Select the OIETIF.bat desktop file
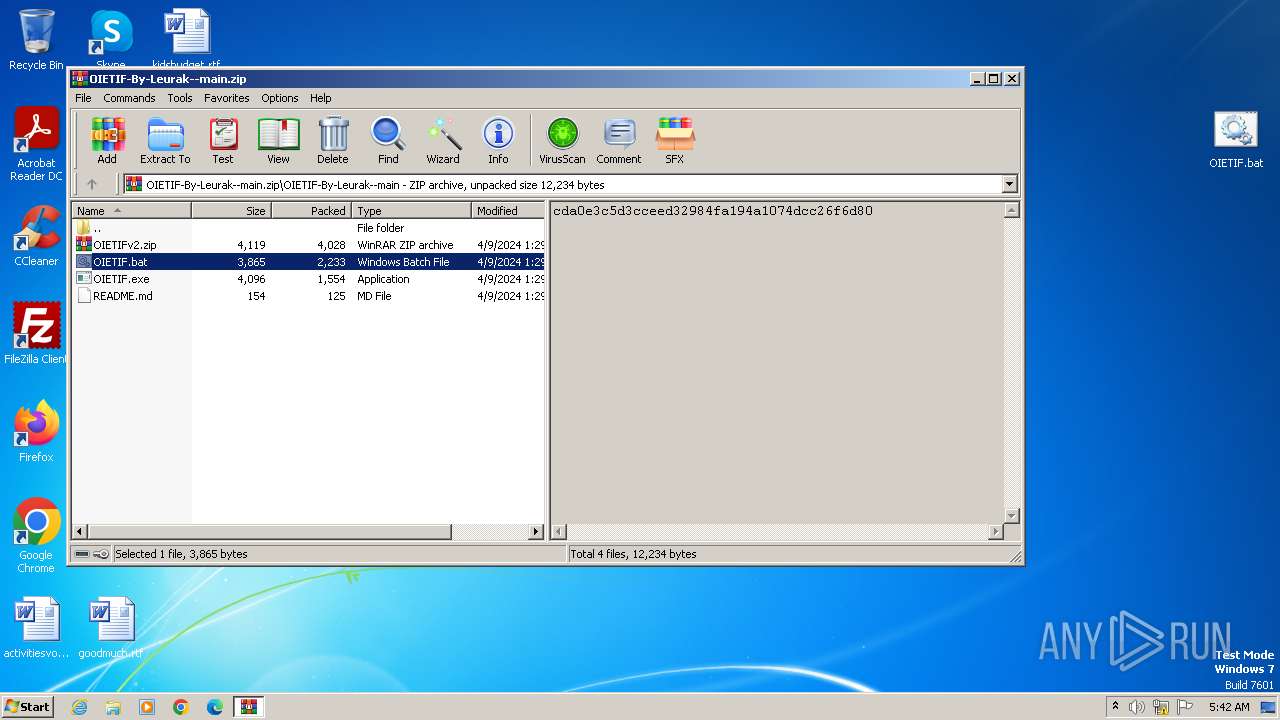1280x720 pixels. click(x=1236, y=140)
